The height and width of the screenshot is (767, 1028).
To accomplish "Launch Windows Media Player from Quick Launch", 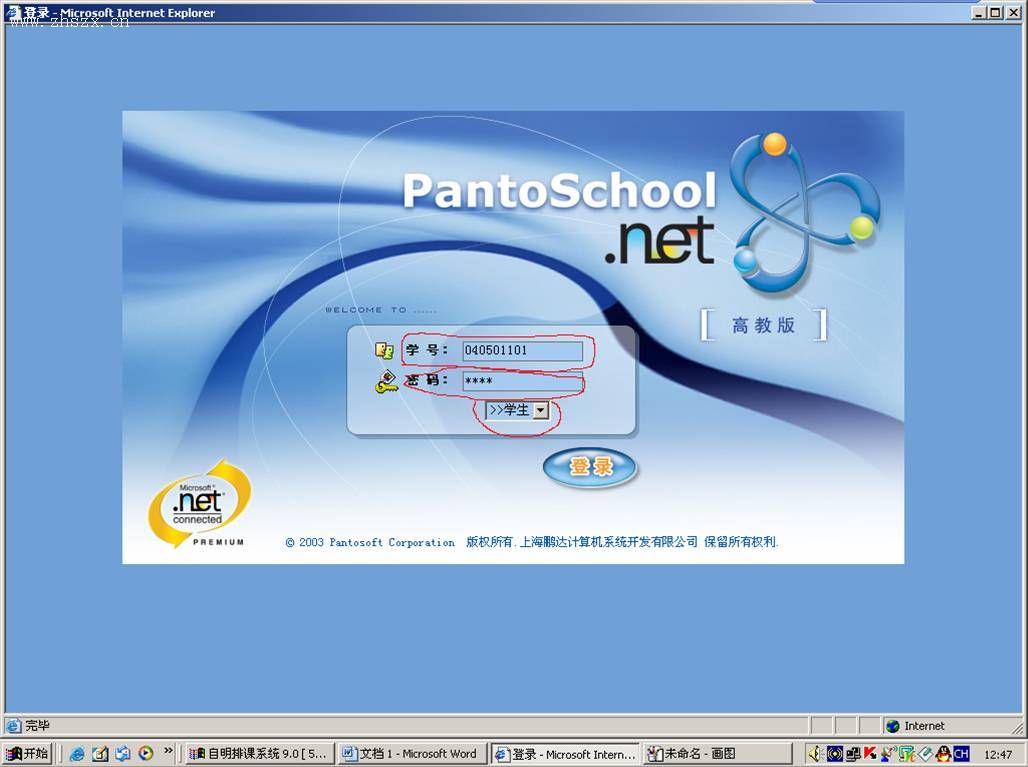I will click(x=146, y=754).
